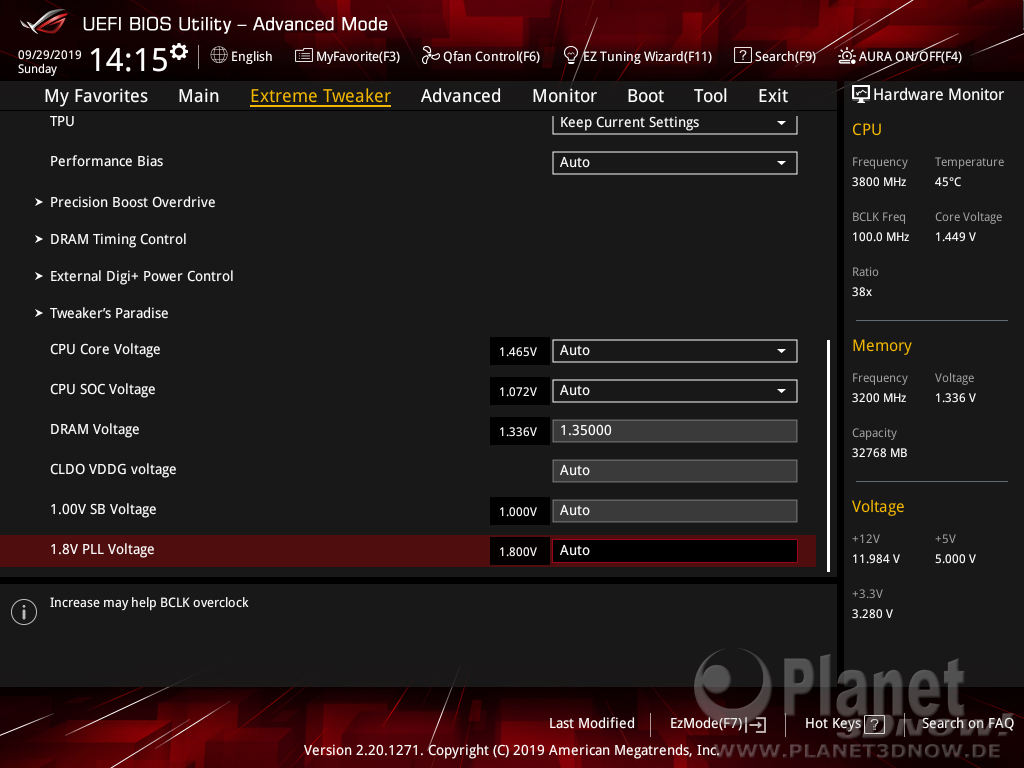Click Search on FAQ
The width and height of the screenshot is (1024, 768).
coord(967,724)
